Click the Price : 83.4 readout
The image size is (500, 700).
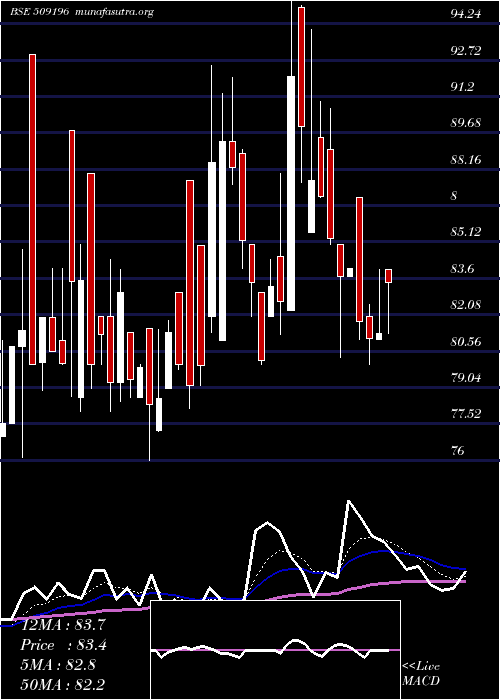pyautogui.click(x=63, y=645)
